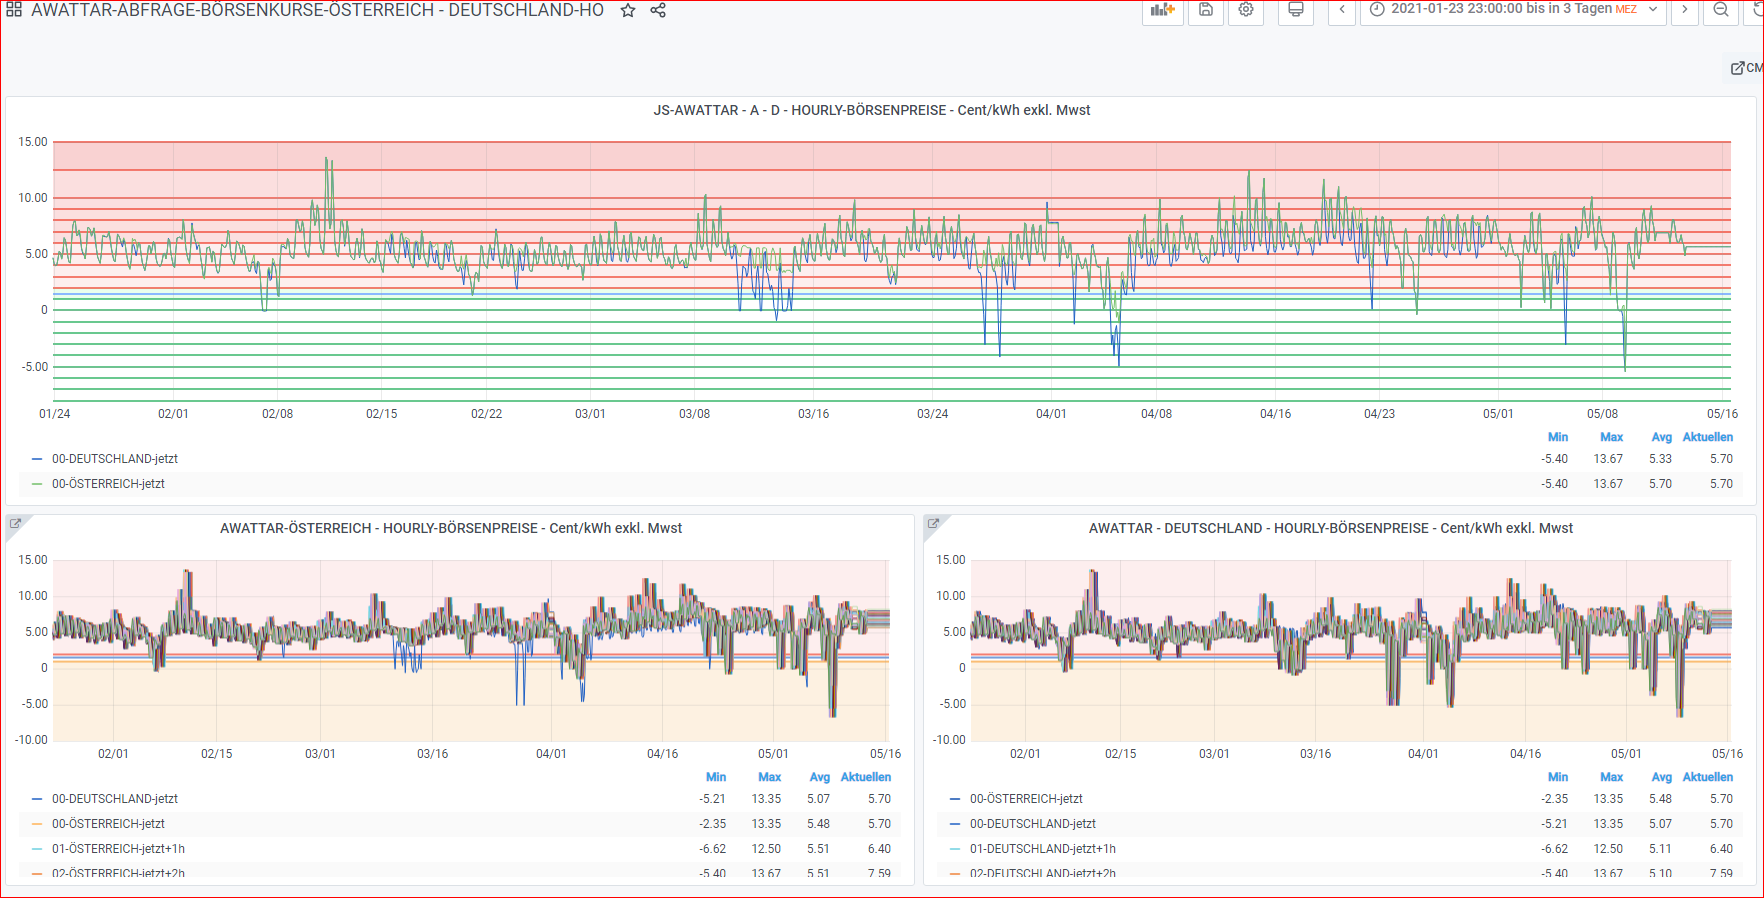Toggle 00-ÖSTERREICH-jetzt series in DEUTSCHLAND panel legend
This screenshot has height=898, width=1764.
[1026, 799]
